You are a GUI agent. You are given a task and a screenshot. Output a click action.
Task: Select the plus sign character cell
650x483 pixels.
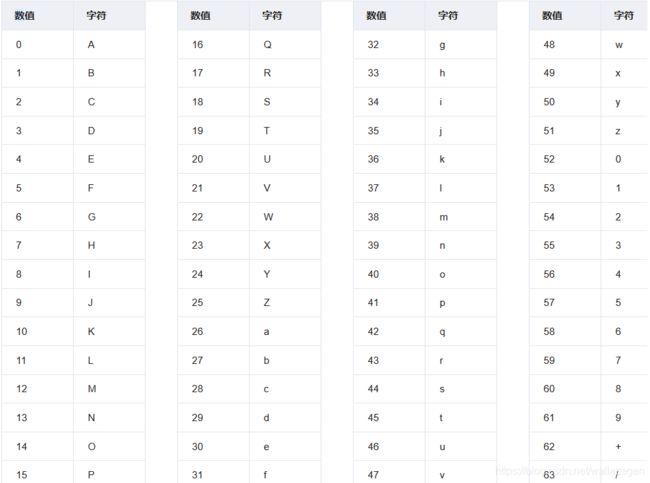click(x=624, y=447)
